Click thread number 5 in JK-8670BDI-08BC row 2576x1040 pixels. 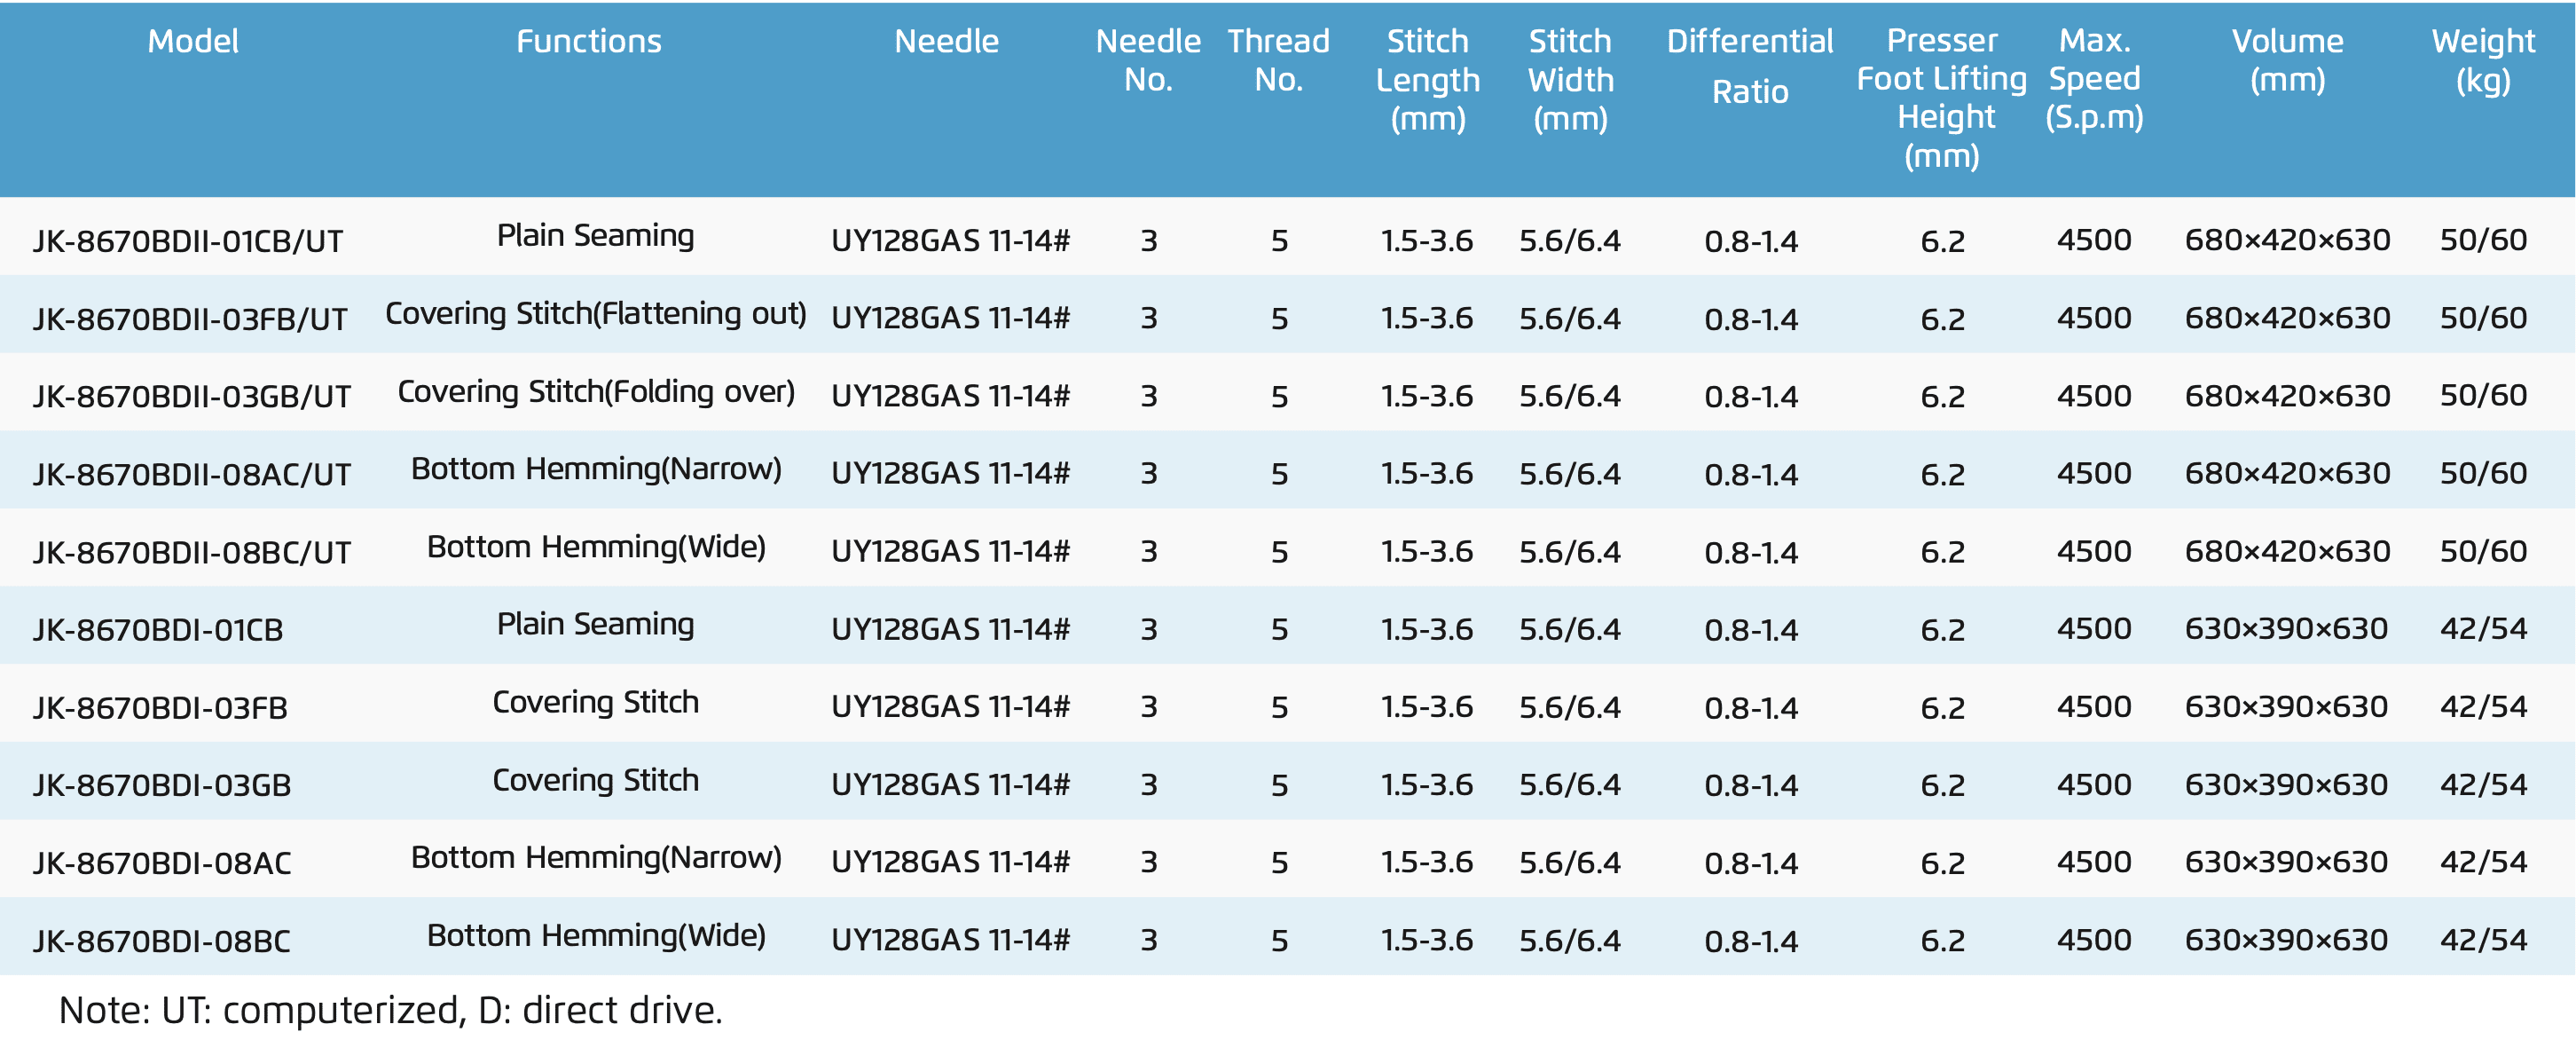point(1280,941)
